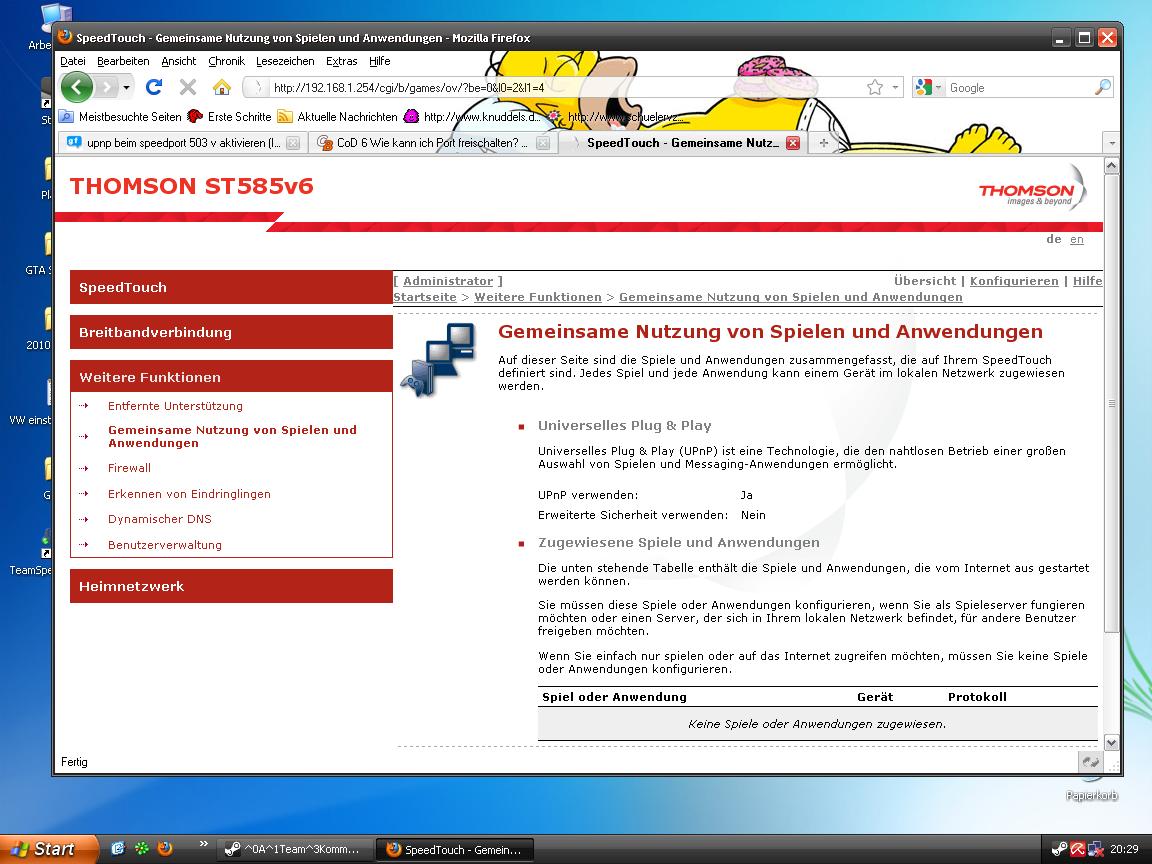Screen dimensions: 1152x864
Task: Close the CoD 6 tab
Action: [x=543, y=143]
